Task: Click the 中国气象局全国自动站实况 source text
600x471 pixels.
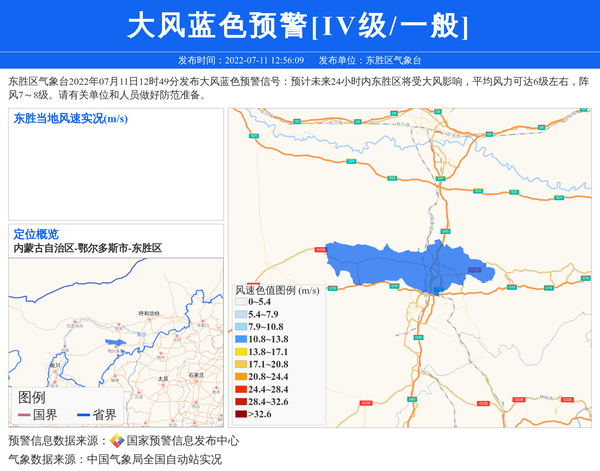Action: click(154, 460)
